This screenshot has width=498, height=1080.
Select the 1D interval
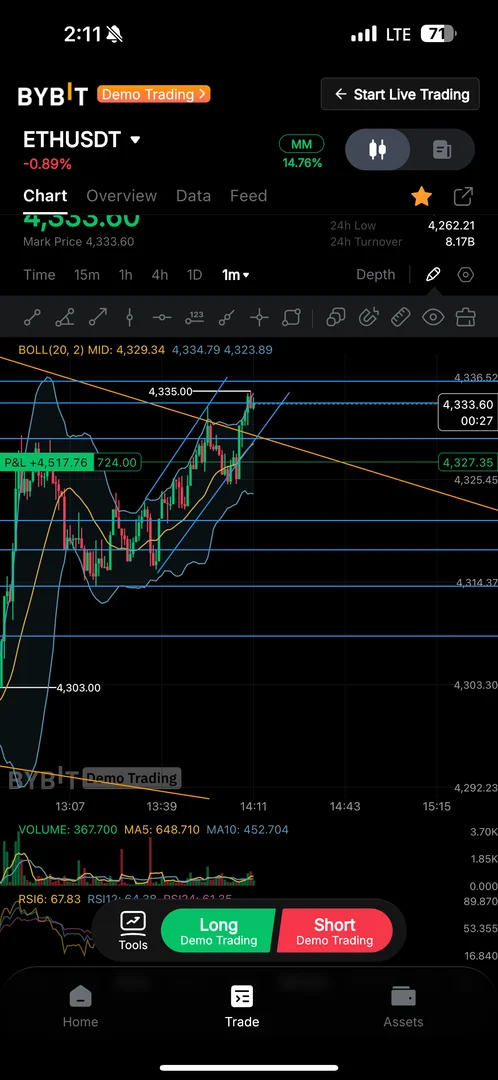(x=194, y=275)
